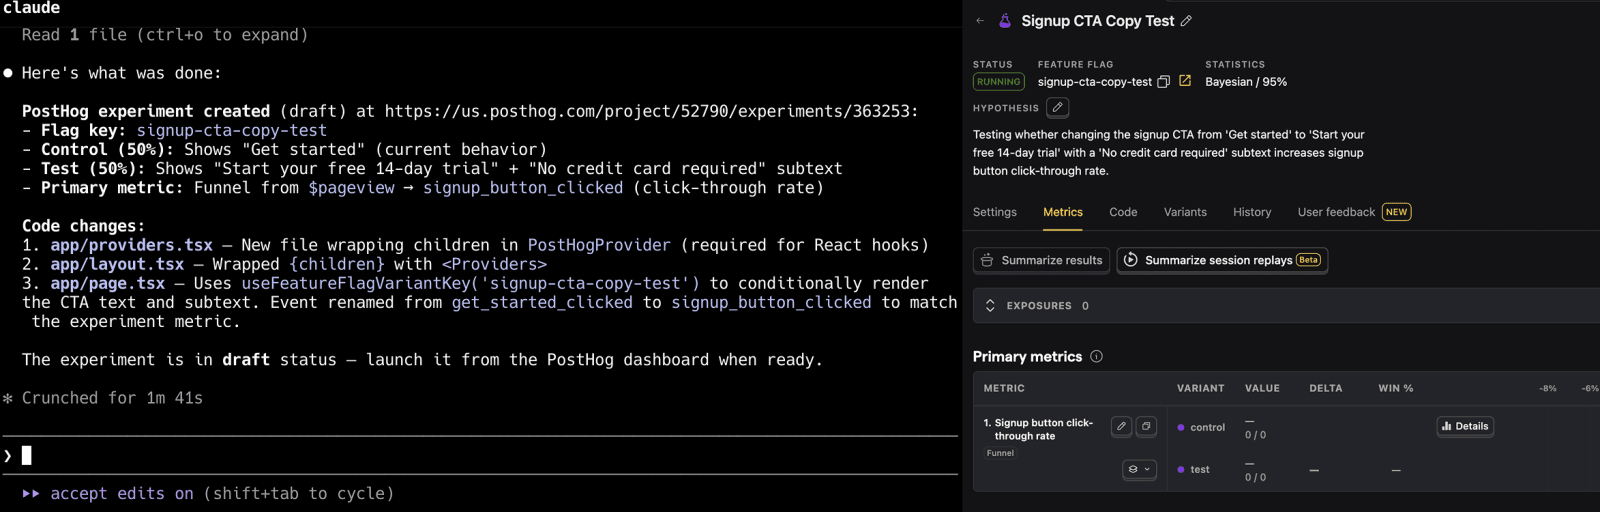View the History tab
Screen dimensions: 1600x512
click(x=1252, y=212)
